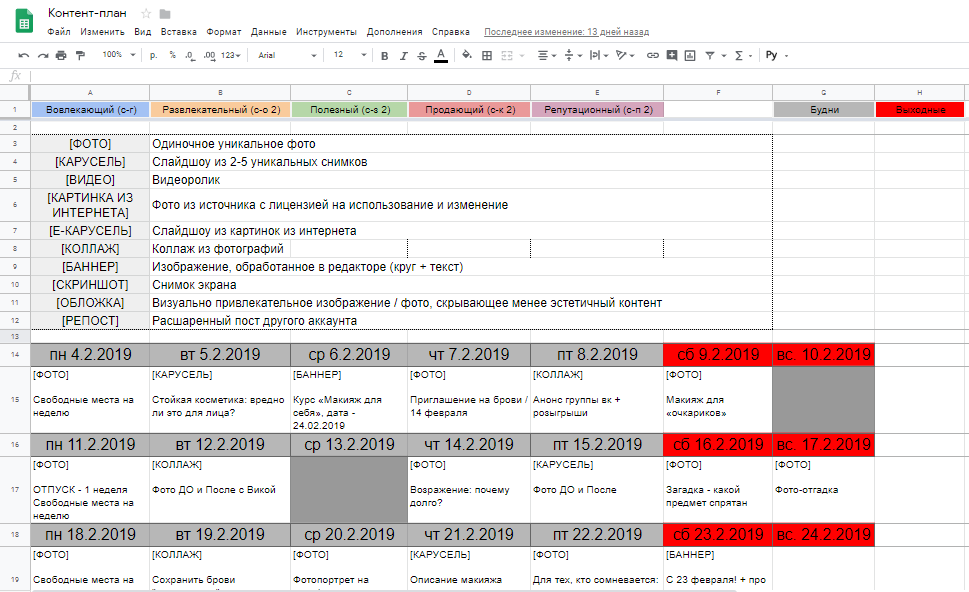The width and height of the screenshot is (969, 592).
Task: Open the Google Sheets home icon
Action: (24, 21)
